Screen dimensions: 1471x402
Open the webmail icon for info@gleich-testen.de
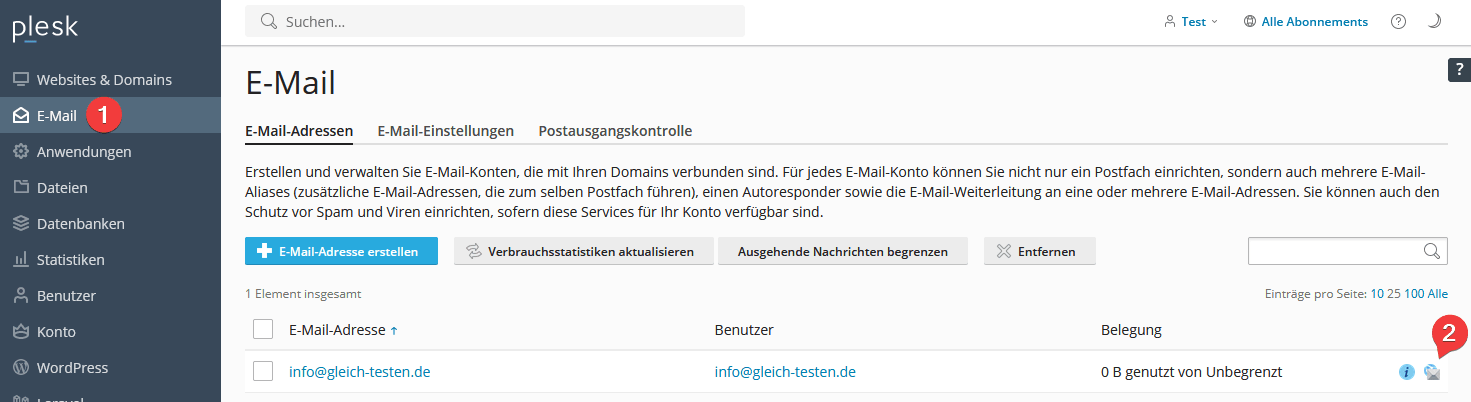click(1432, 372)
